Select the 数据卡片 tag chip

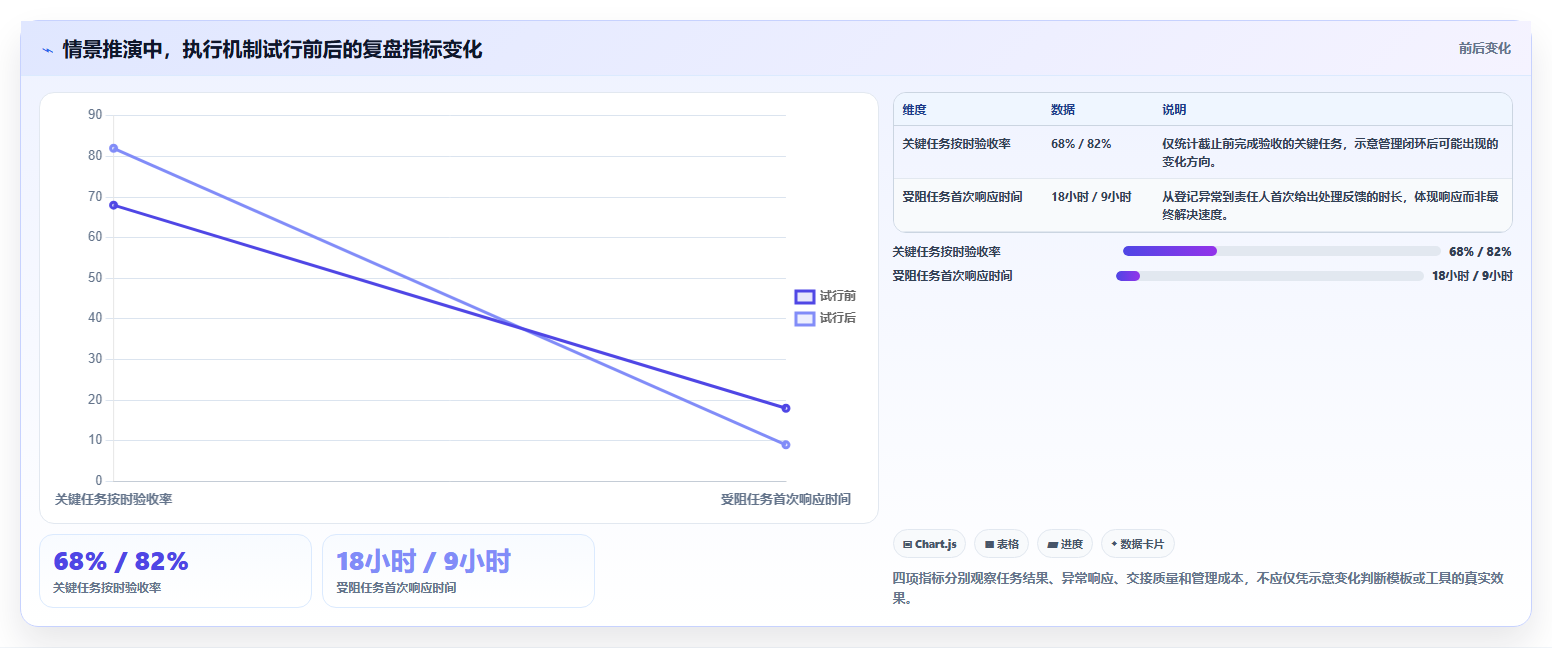coord(1138,544)
